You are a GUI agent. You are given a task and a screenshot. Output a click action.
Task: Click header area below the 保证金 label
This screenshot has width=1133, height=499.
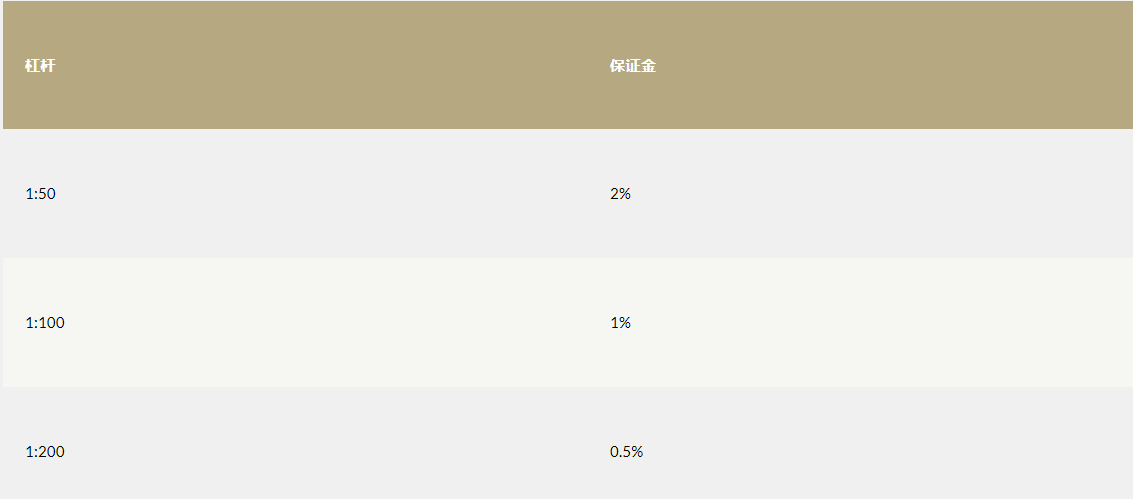pos(633,101)
